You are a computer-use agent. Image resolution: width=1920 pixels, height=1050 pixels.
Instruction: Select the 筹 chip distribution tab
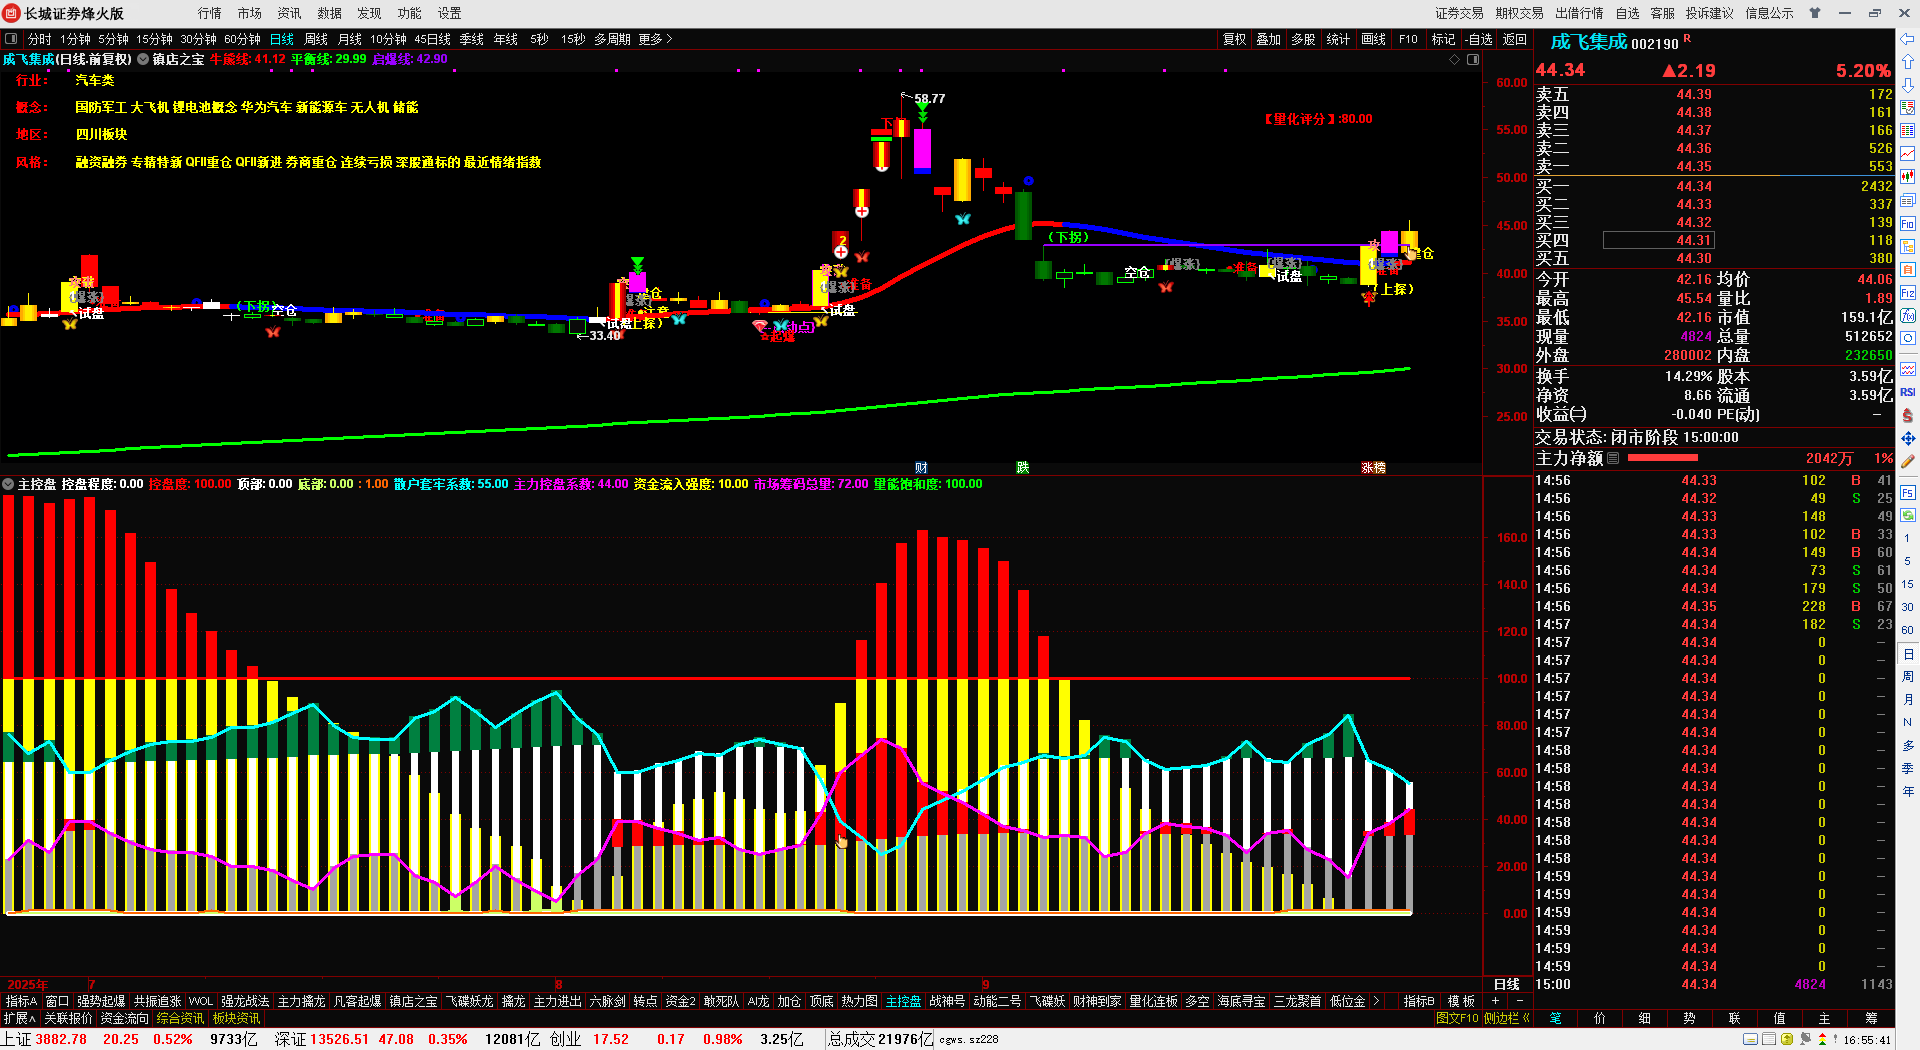pos(1871,1019)
